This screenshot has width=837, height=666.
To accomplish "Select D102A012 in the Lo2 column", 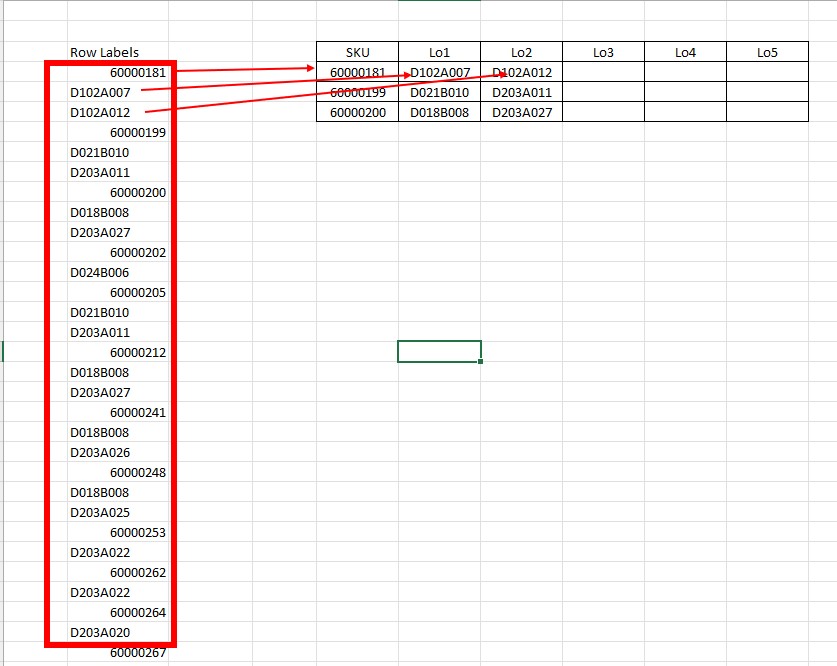I will (x=522, y=72).
